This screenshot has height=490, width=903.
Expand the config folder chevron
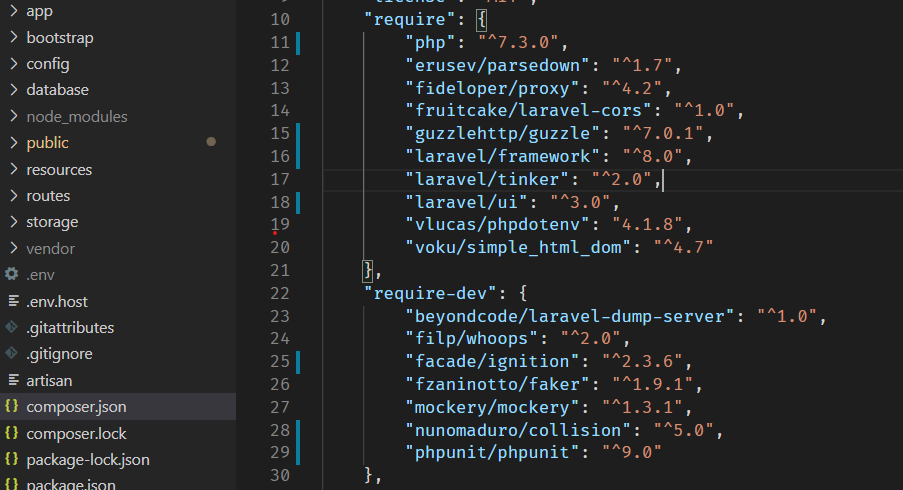pos(14,63)
